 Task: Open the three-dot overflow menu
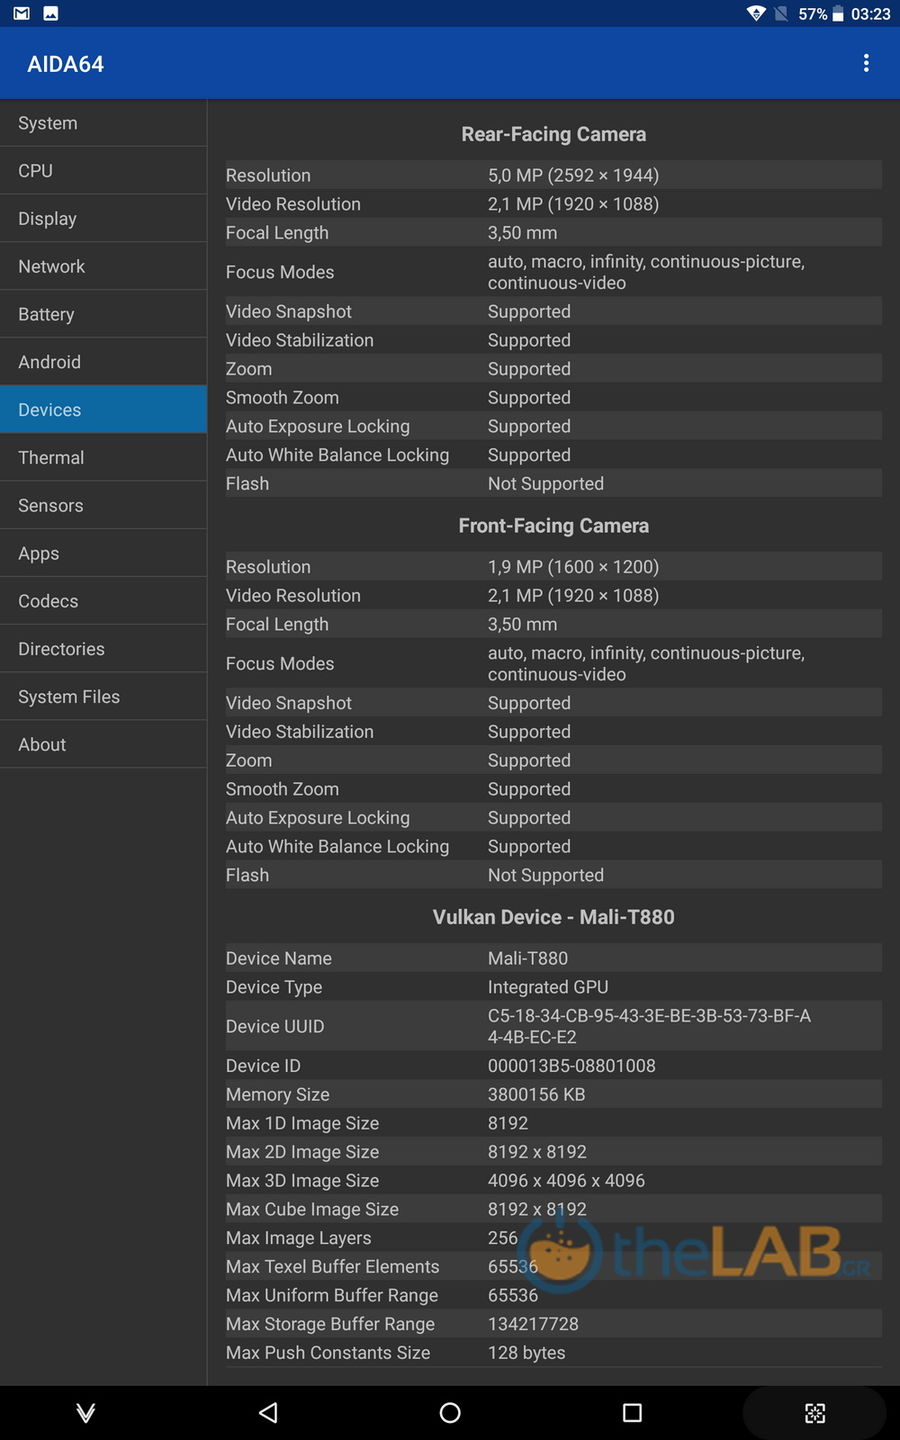(x=866, y=64)
